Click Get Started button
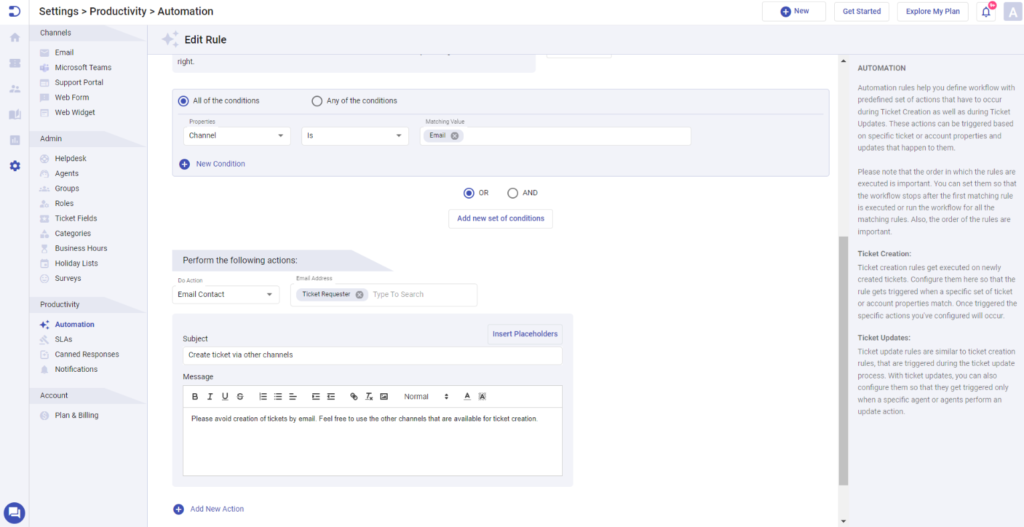The width and height of the screenshot is (1024, 527). pyautogui.click(x=861, y=12)
